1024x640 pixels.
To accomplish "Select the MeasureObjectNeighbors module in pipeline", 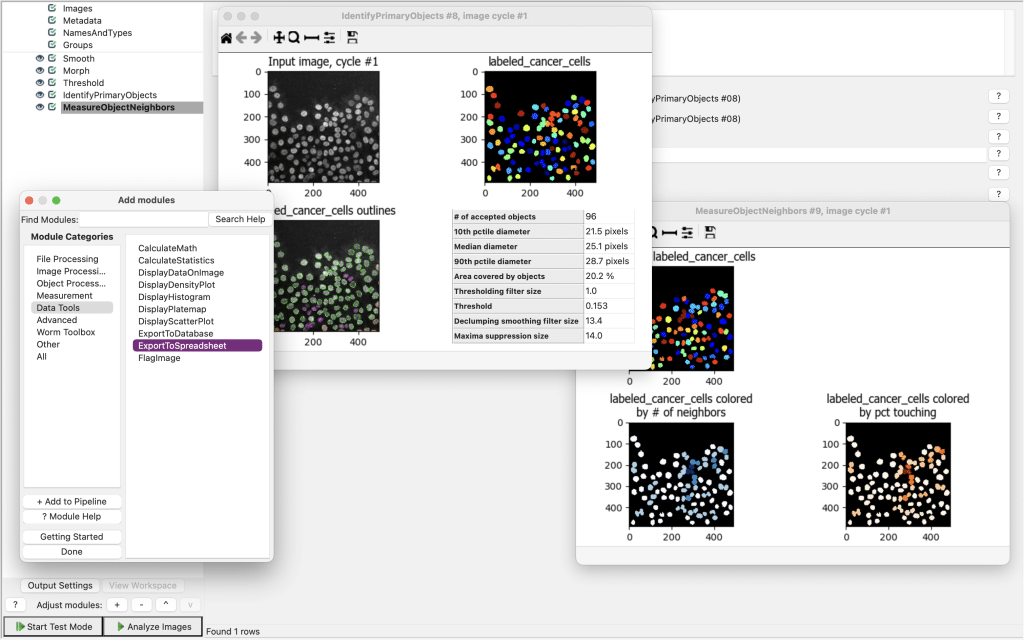I will pyautogui.click(x=118, y=107).
